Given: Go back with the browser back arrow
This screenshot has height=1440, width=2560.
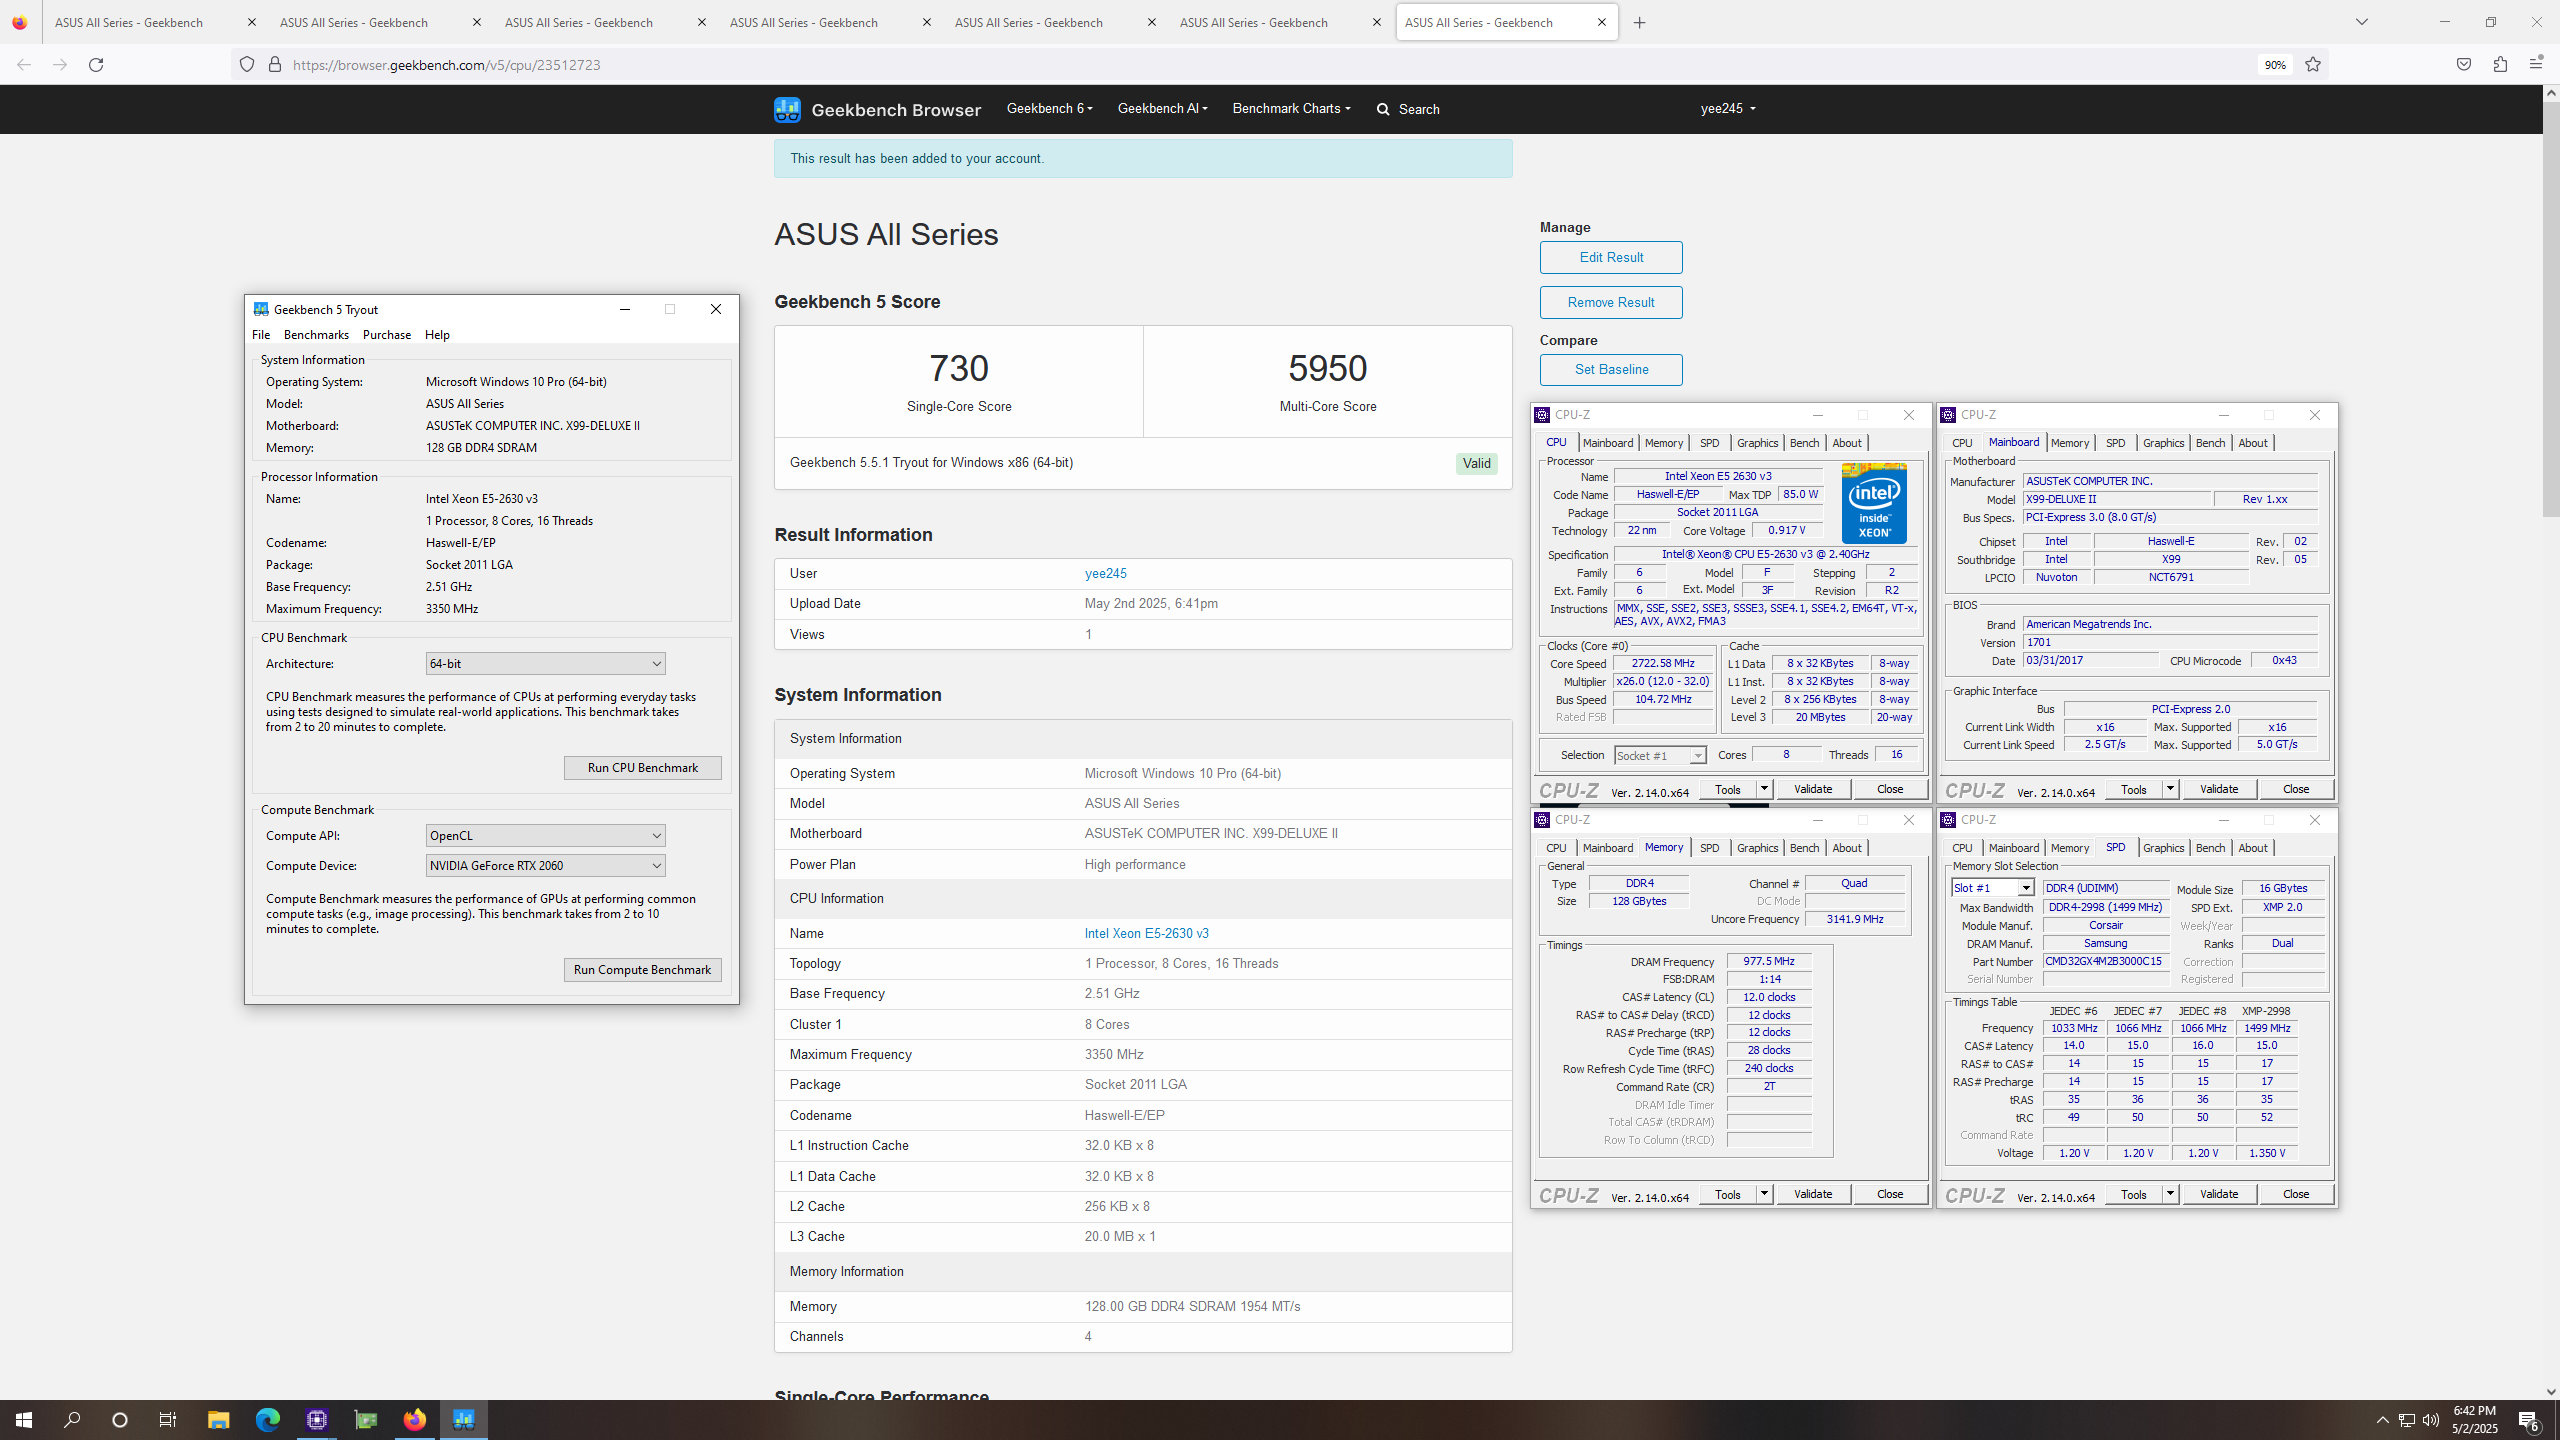Looking at the screenshot, I should click(x=24, y=65).
